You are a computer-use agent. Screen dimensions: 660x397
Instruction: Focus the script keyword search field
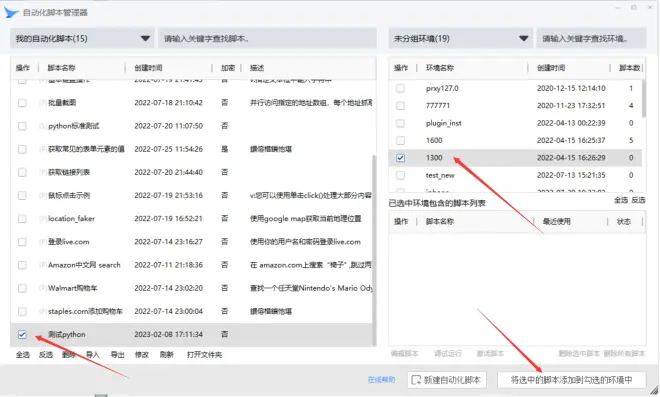(267, 38)
